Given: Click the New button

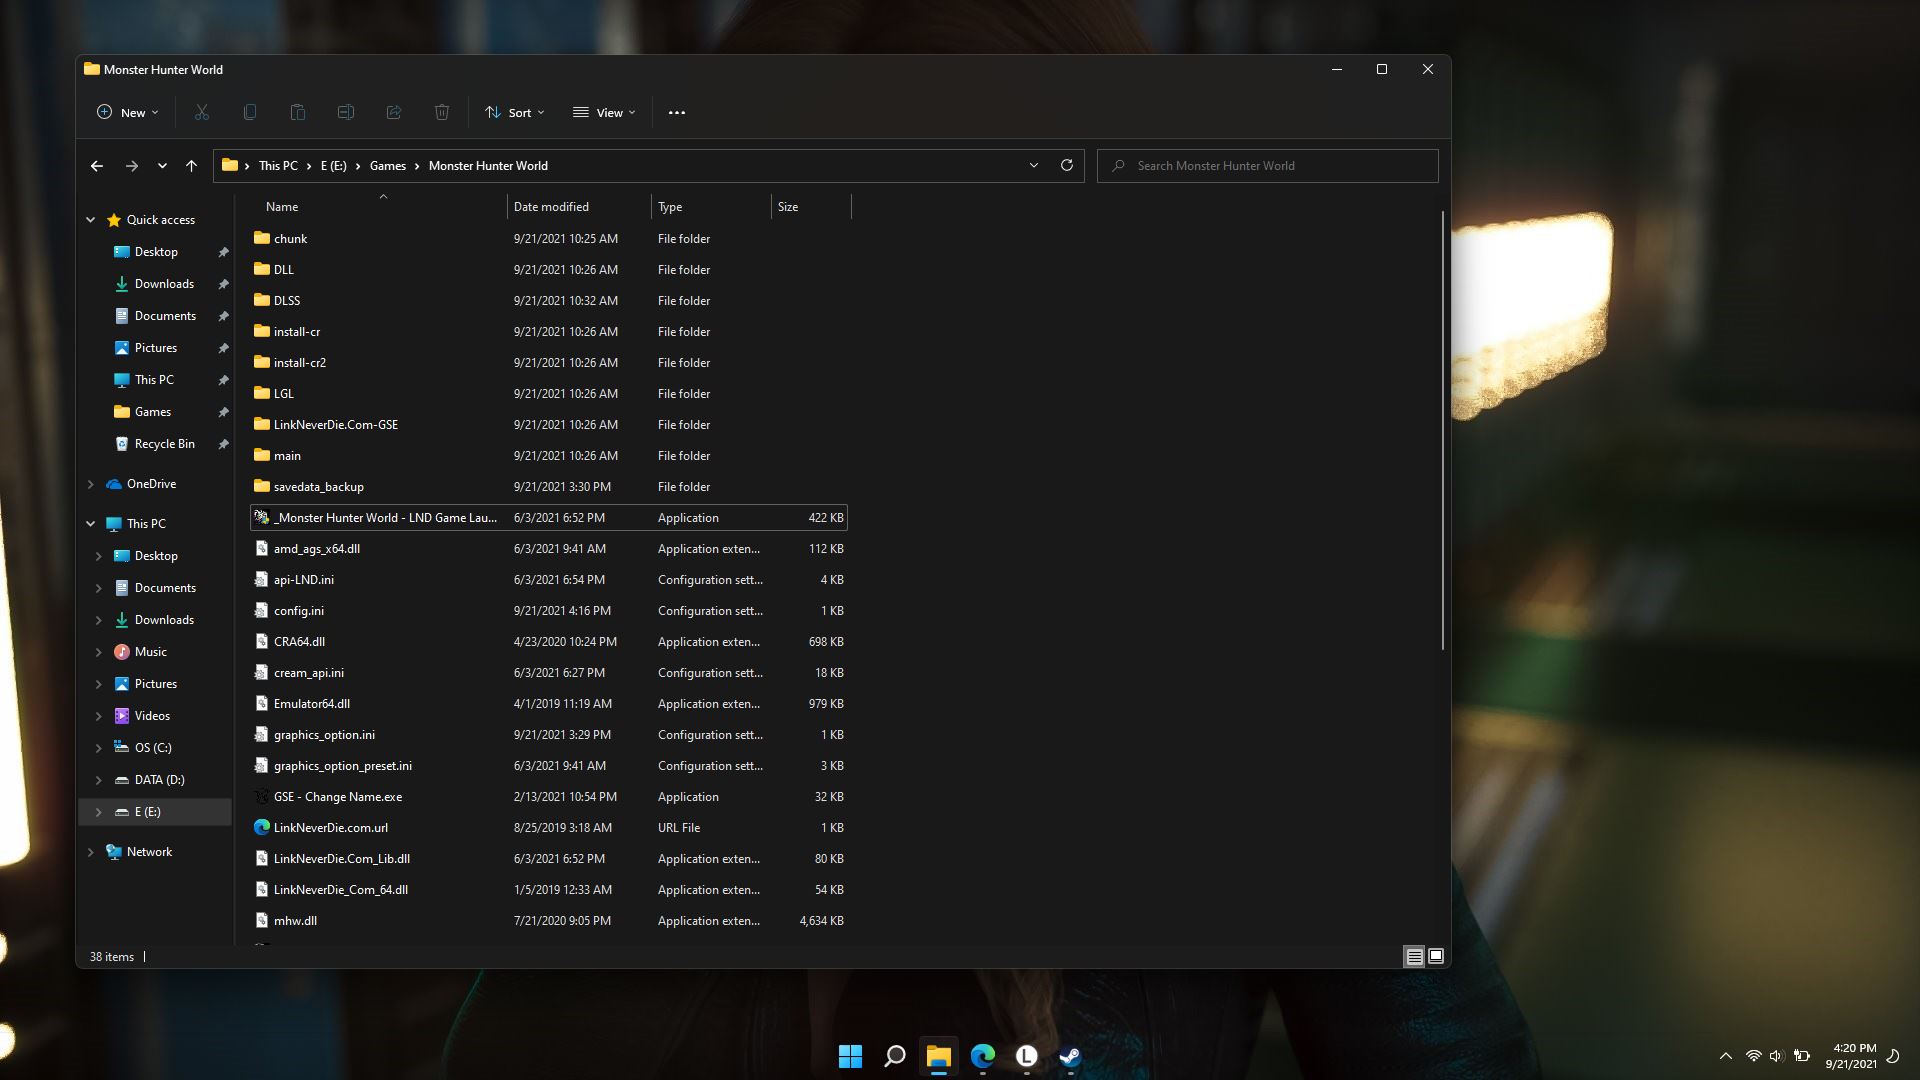Looking at the screenshot, I should tap(127, 112).
